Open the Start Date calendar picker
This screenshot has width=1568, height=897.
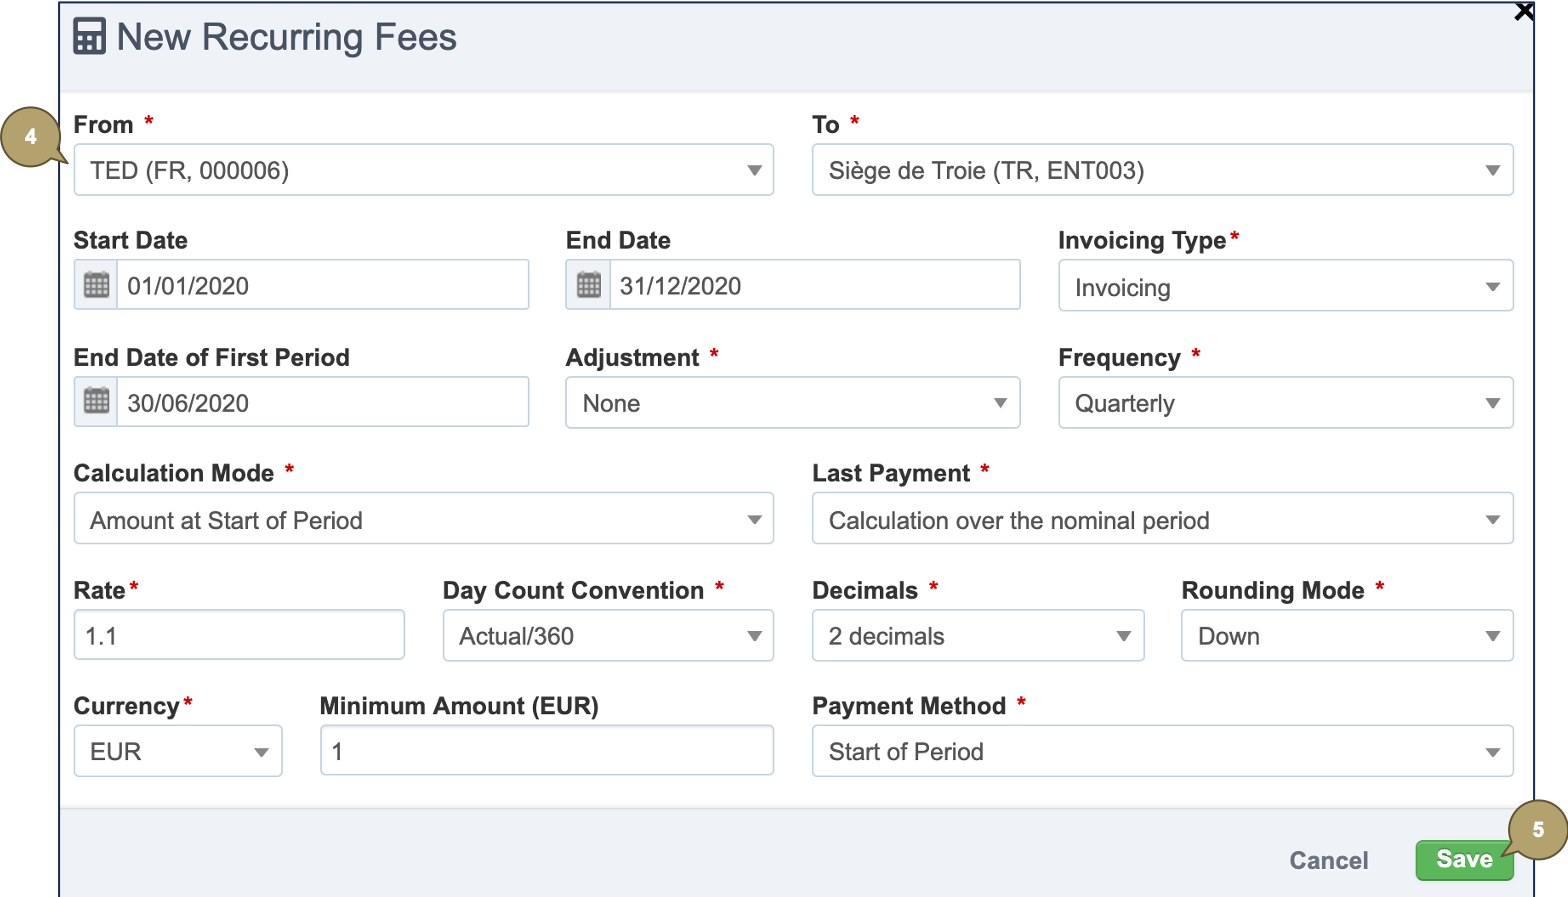[94, 284]
